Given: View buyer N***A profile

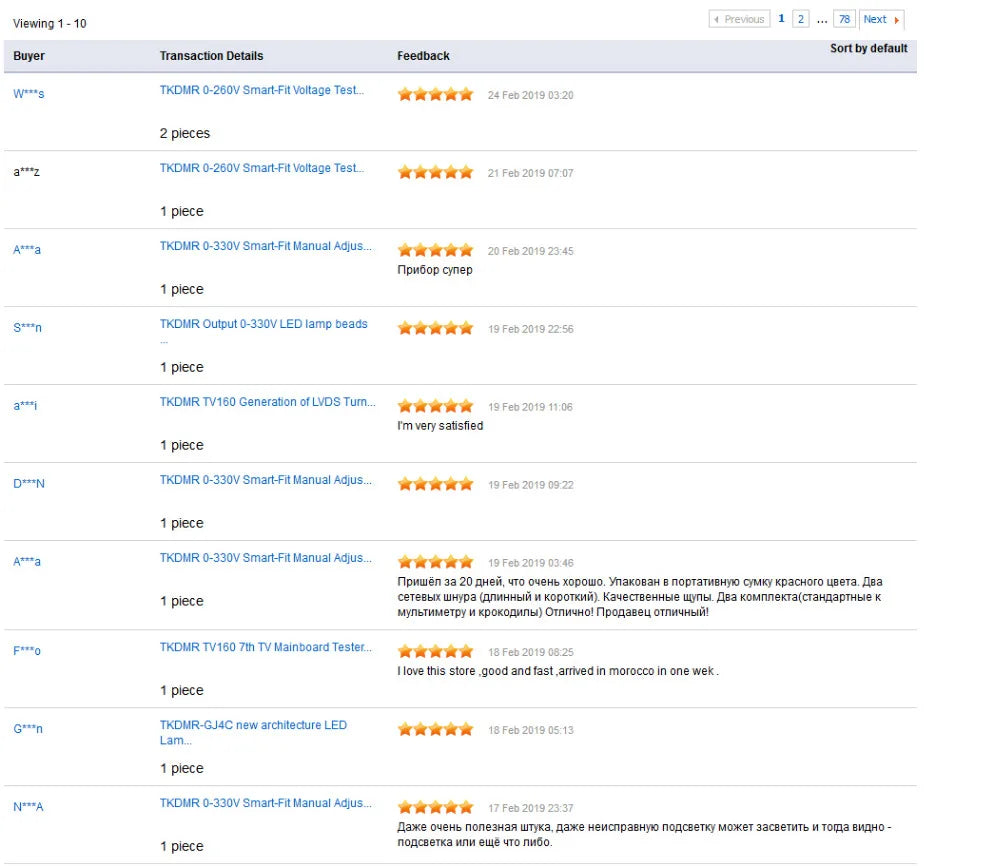Looking at the screenshot, I should (28, 807).
